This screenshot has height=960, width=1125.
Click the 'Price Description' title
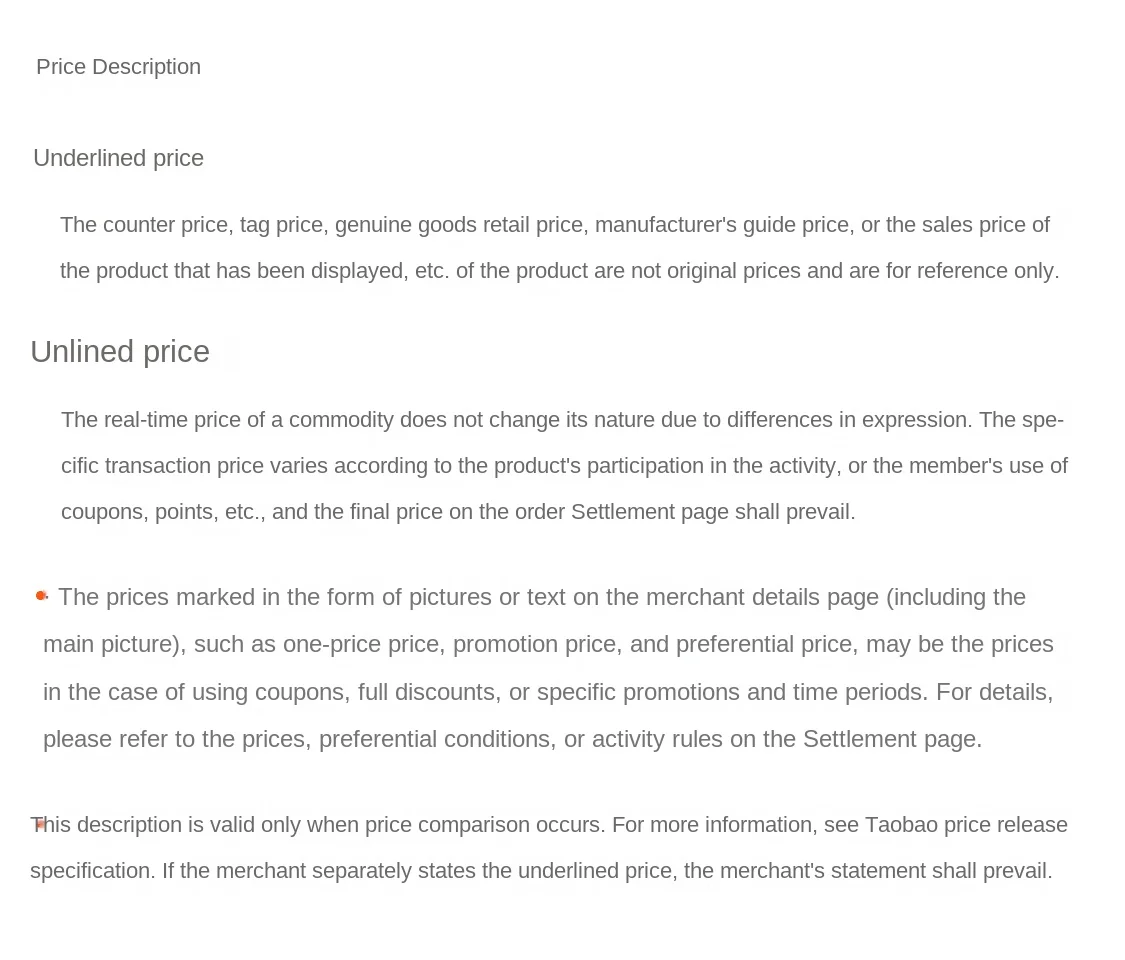[118, 67]
